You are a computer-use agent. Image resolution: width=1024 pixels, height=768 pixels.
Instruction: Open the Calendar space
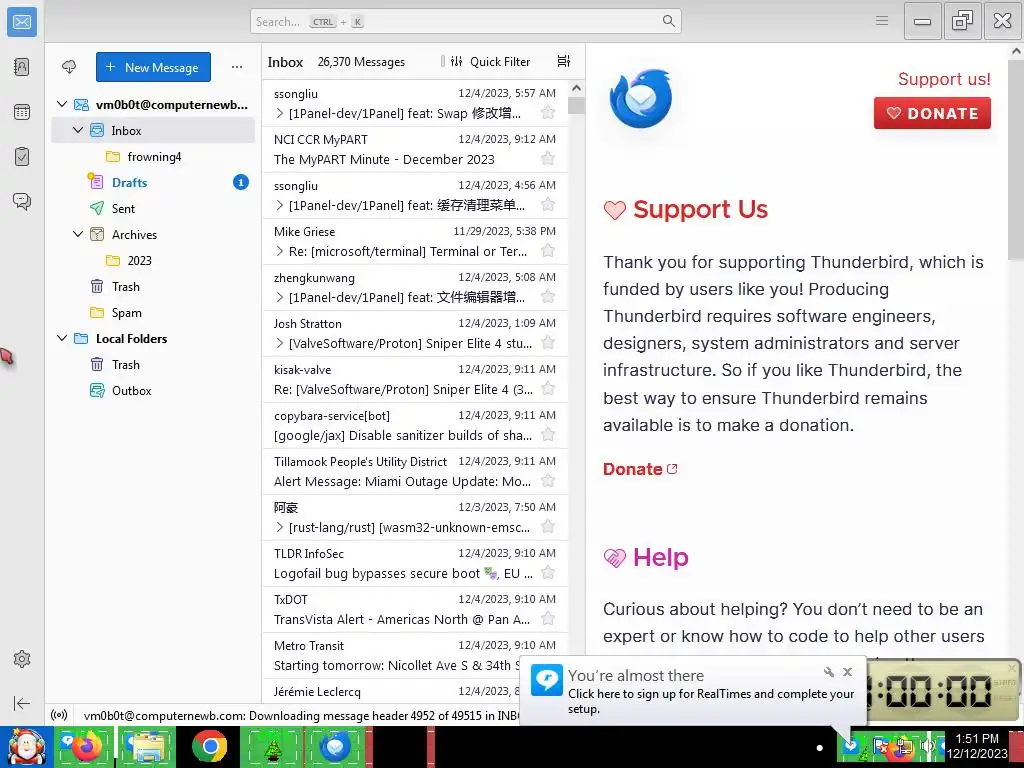pyautogui.click(x=22, y=112)
